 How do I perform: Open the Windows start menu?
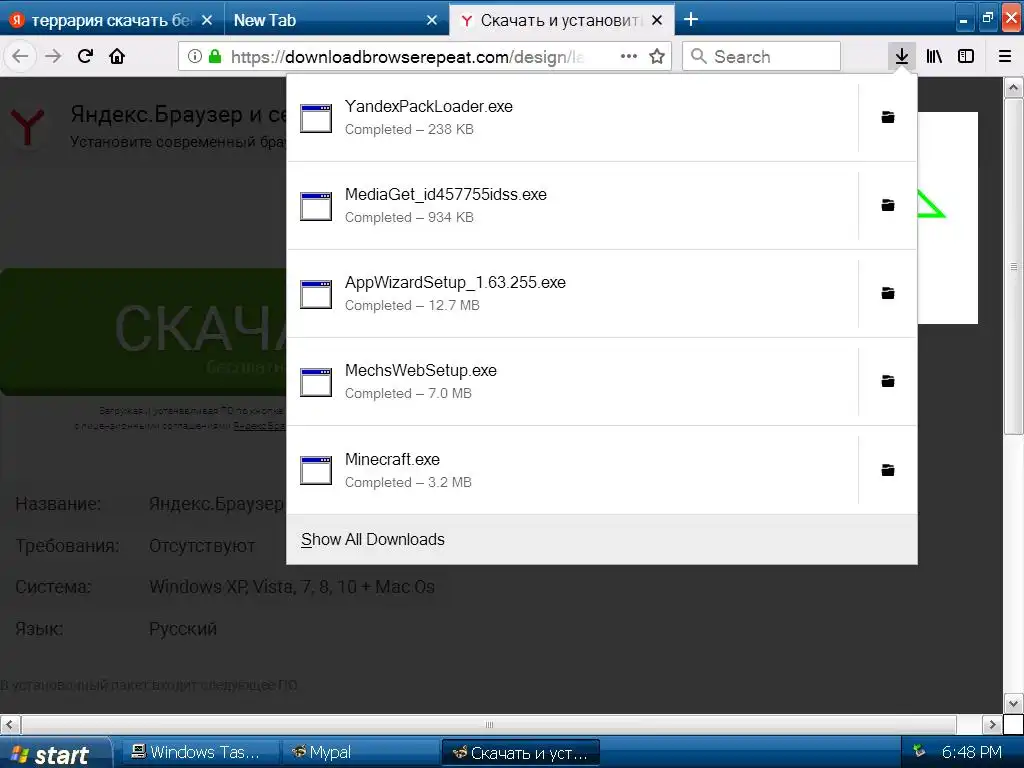pyautogui.click(x=54, y=754)
